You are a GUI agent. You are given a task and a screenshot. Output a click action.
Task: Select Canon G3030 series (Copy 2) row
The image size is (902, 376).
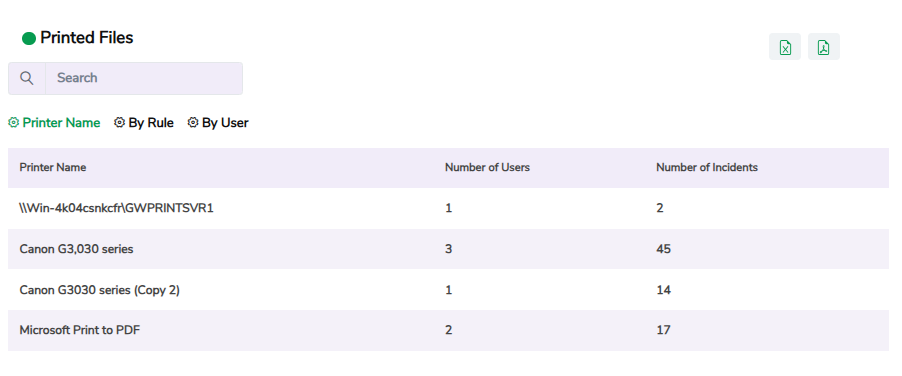[448, 290]
